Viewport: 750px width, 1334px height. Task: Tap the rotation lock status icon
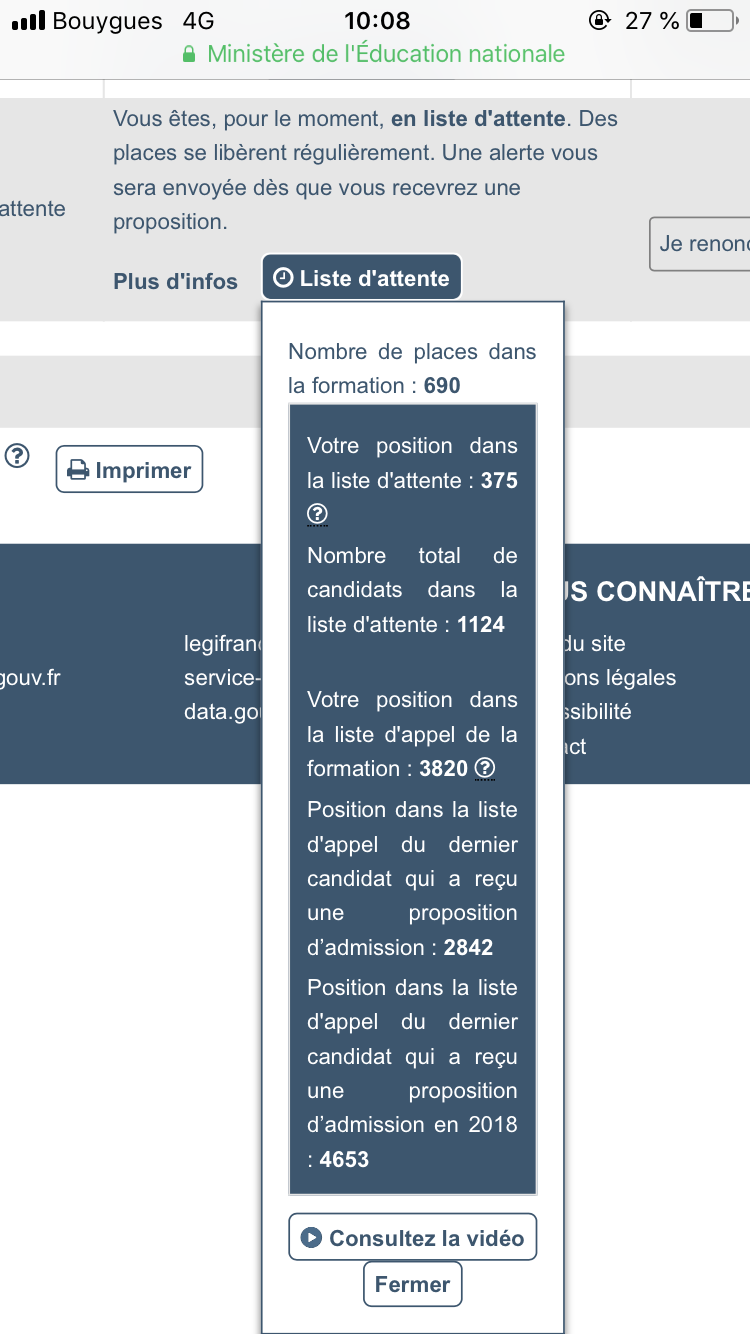tap(600, 20)
